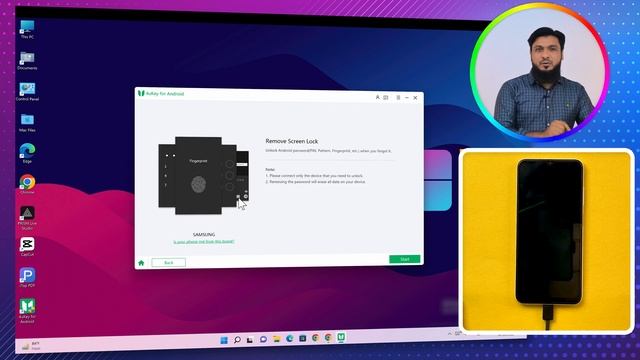This screenshot has width=640, height=360.
Task: Launch Chrome from the desktop
Action: 27,184
